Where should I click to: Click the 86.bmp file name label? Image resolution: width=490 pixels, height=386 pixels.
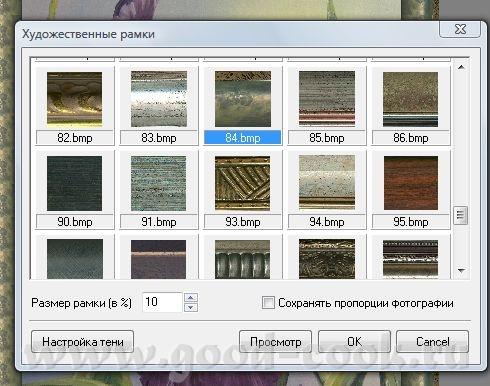411,138
